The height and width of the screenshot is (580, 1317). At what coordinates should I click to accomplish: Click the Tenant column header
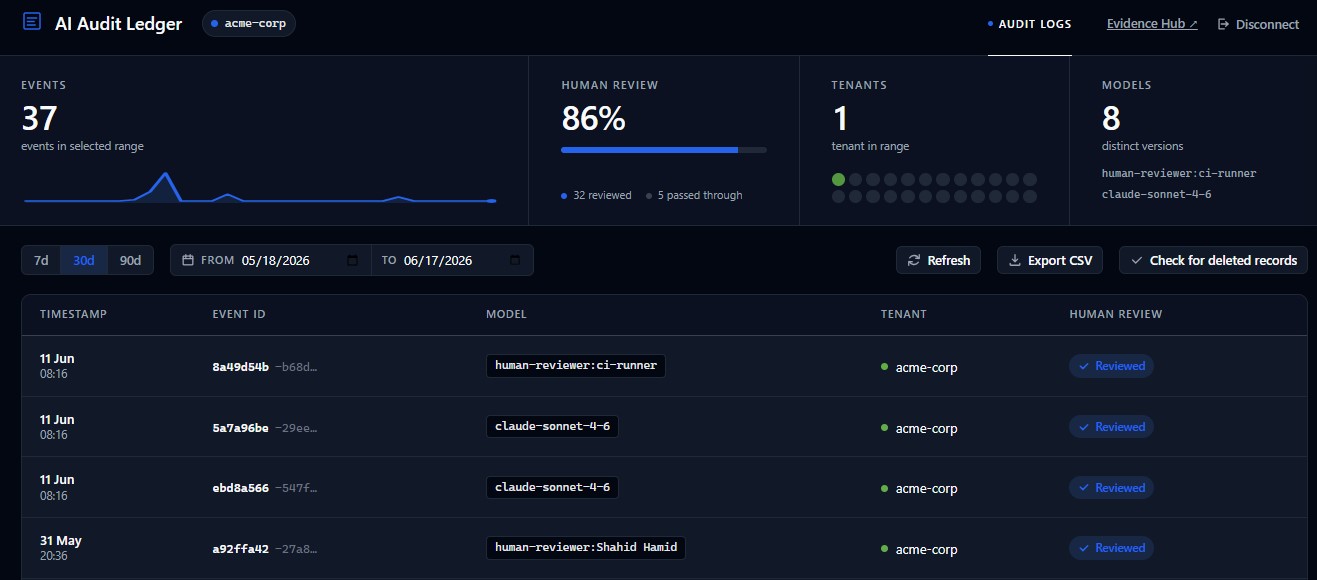[x=904, y=314]
